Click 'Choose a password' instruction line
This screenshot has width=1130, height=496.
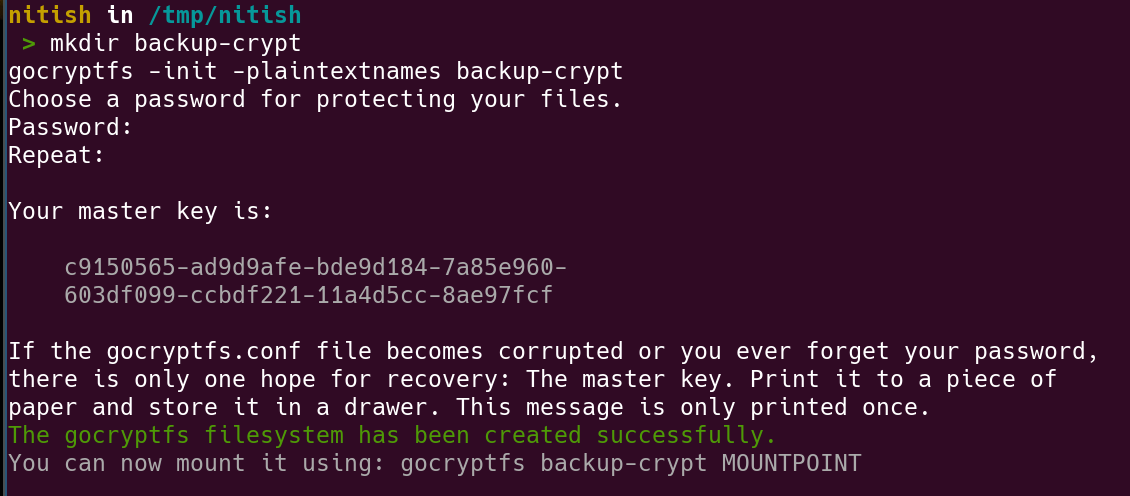point(315,100)
